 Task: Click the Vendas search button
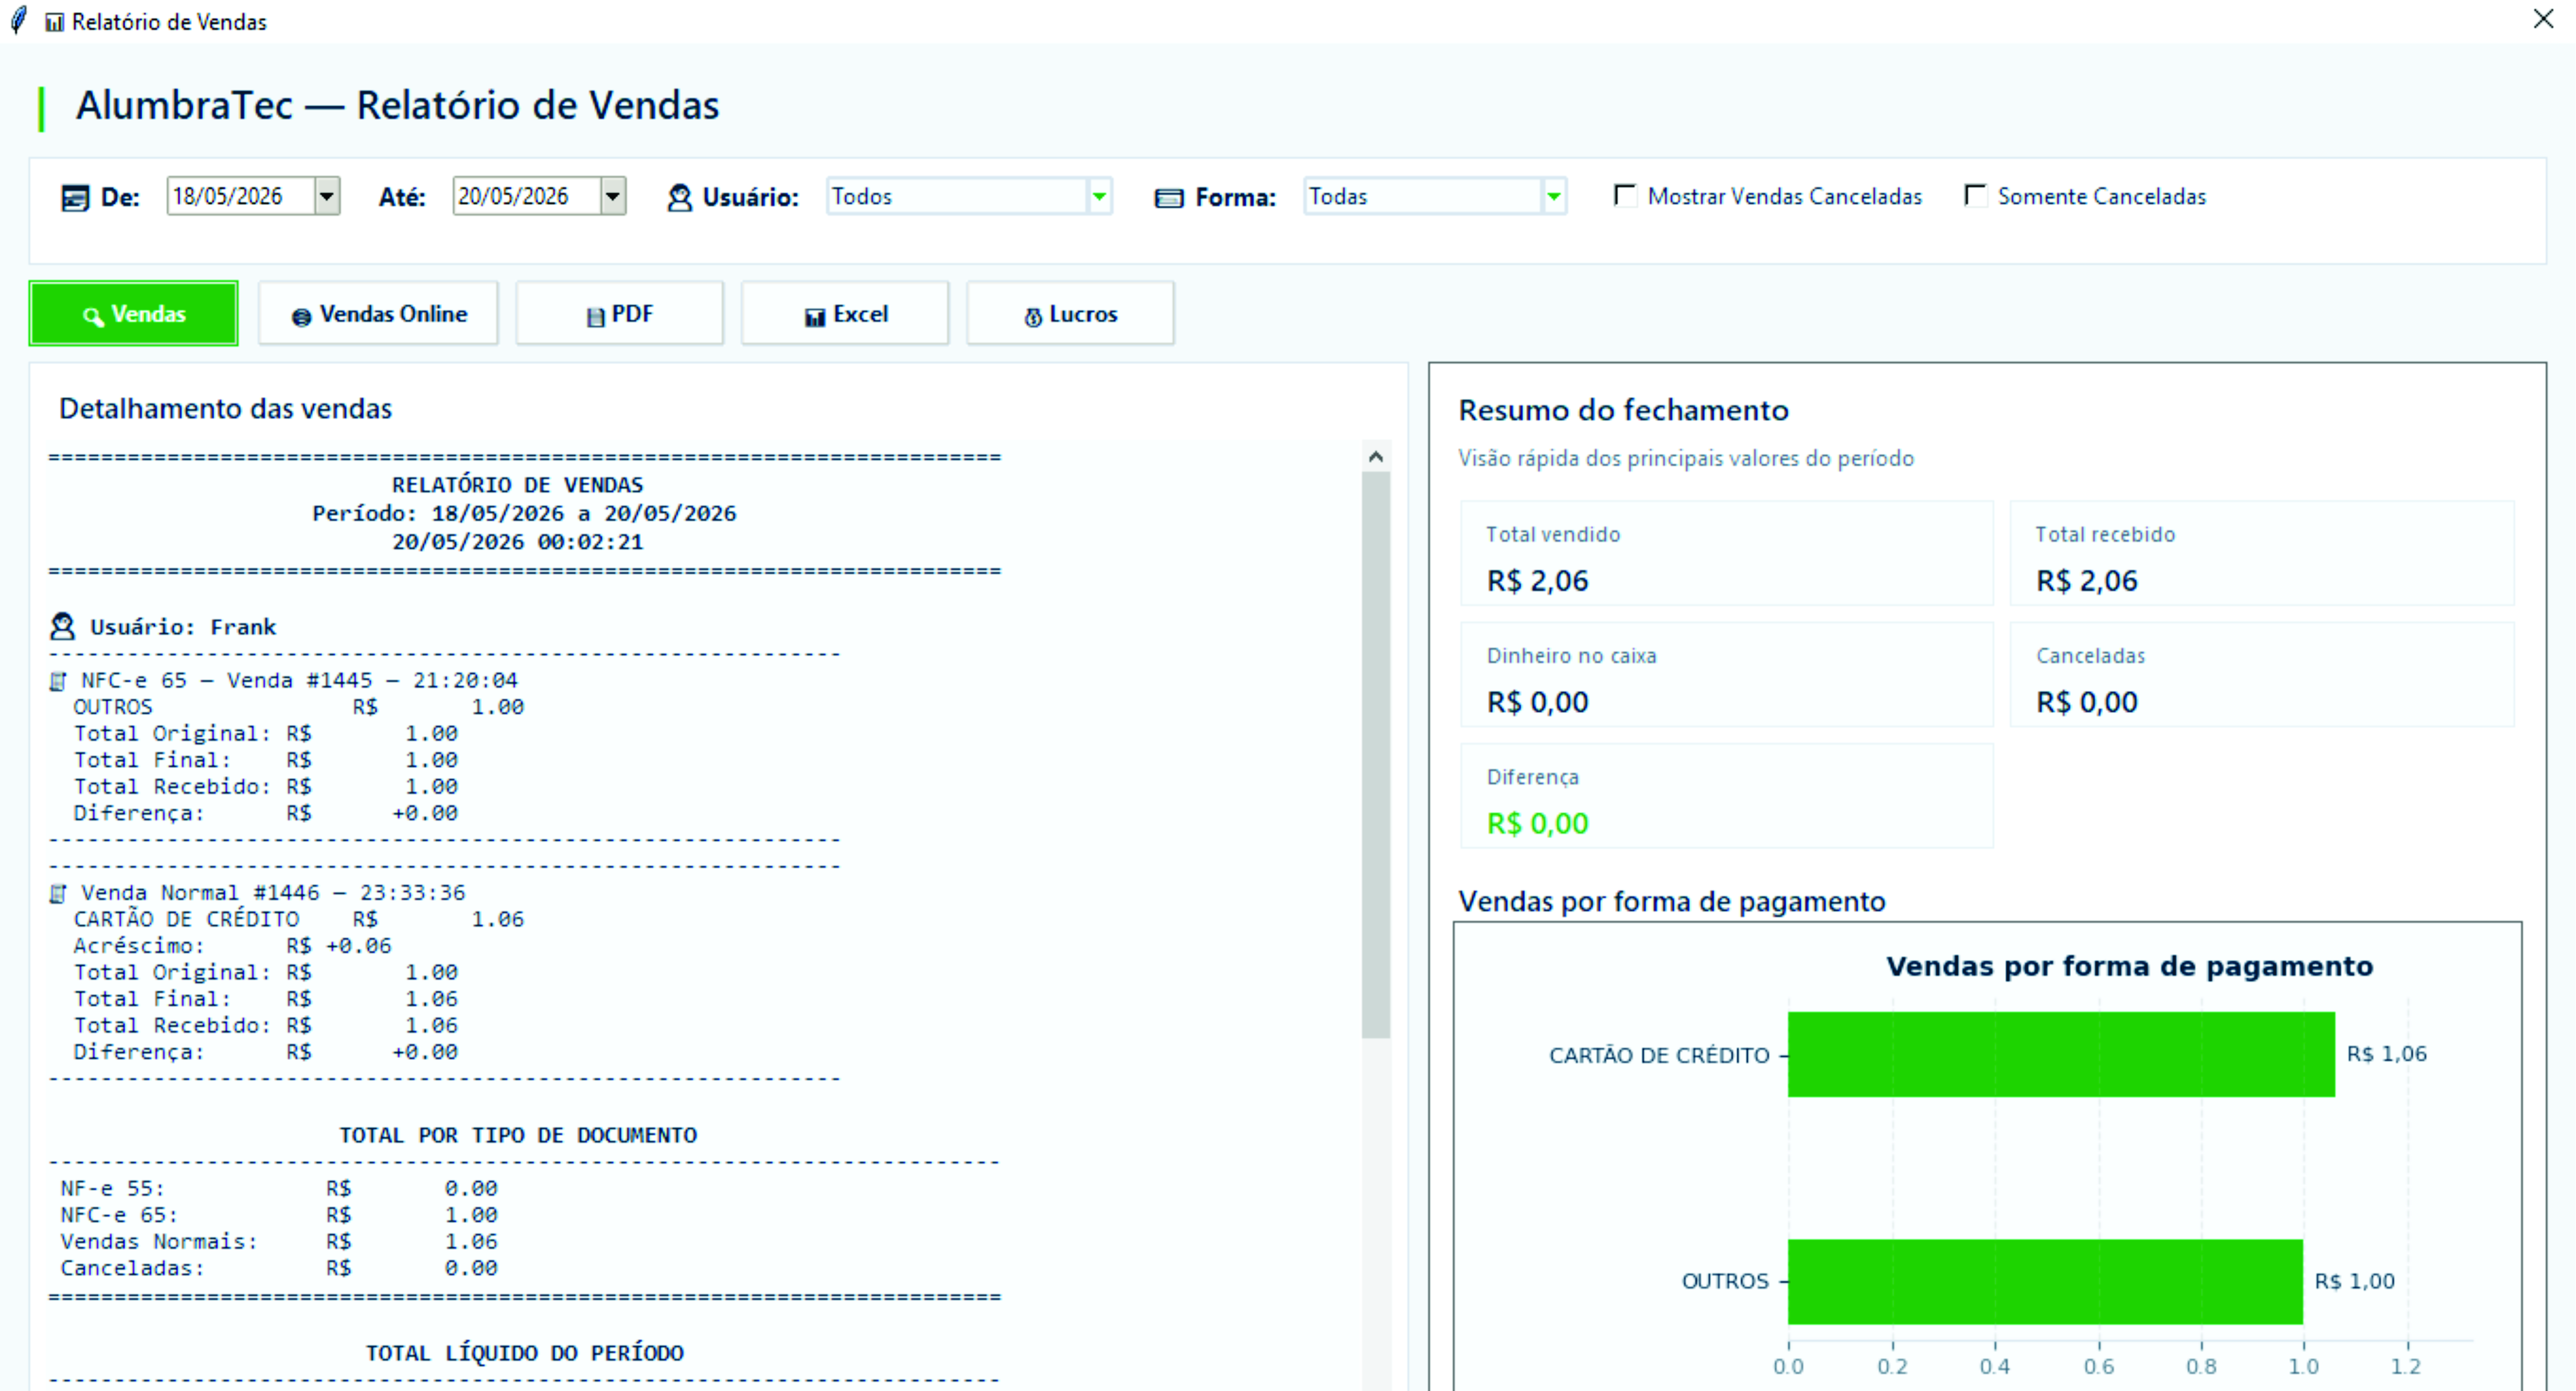(x=134, y=314)
